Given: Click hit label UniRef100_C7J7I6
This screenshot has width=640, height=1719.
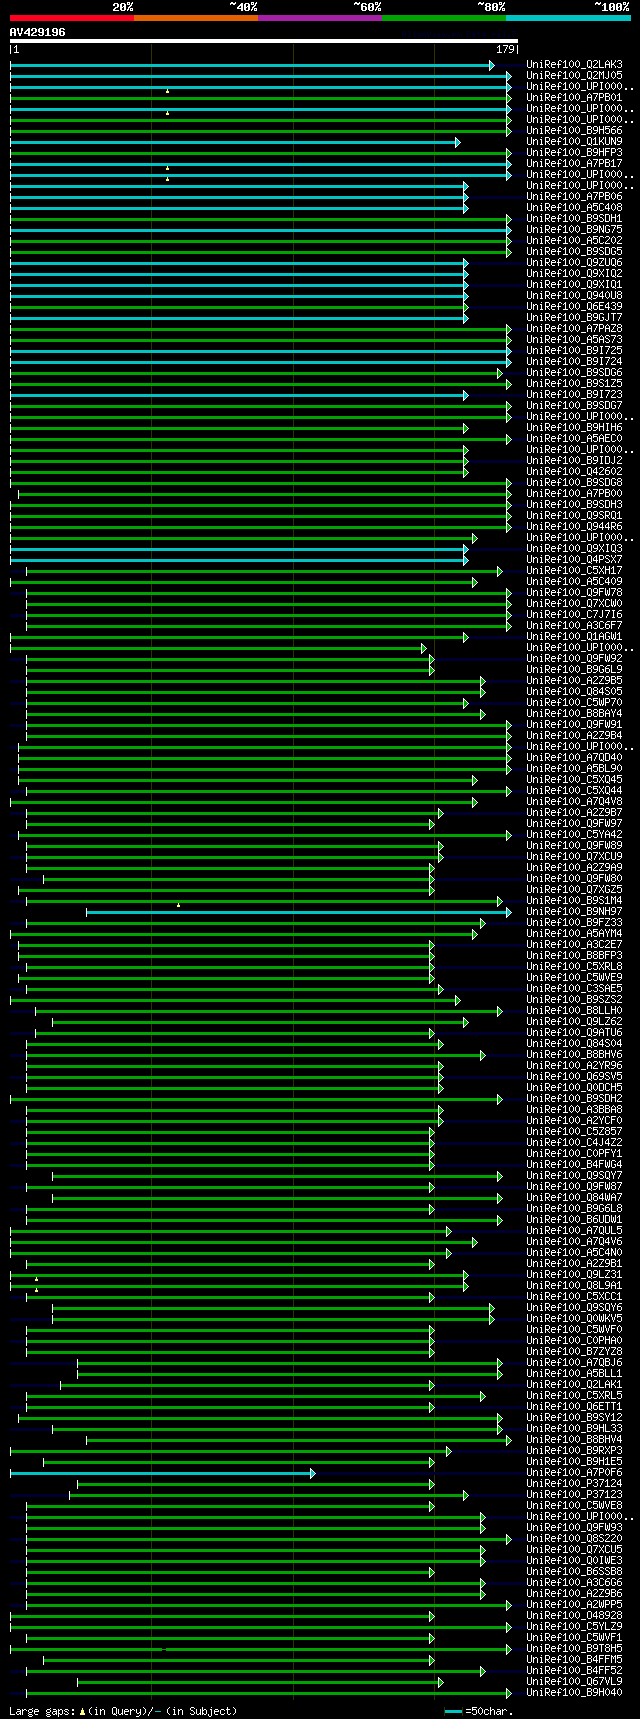Looking at the screenshot, I should click(574, 615).
